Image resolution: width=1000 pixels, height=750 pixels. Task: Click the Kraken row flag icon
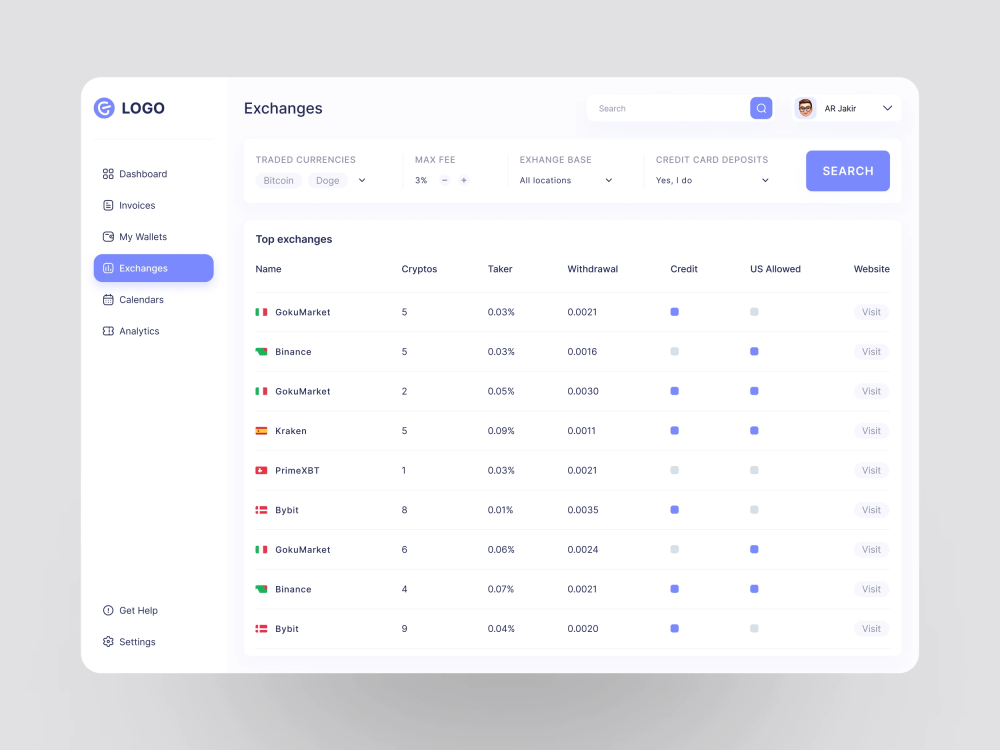(261, 431)
